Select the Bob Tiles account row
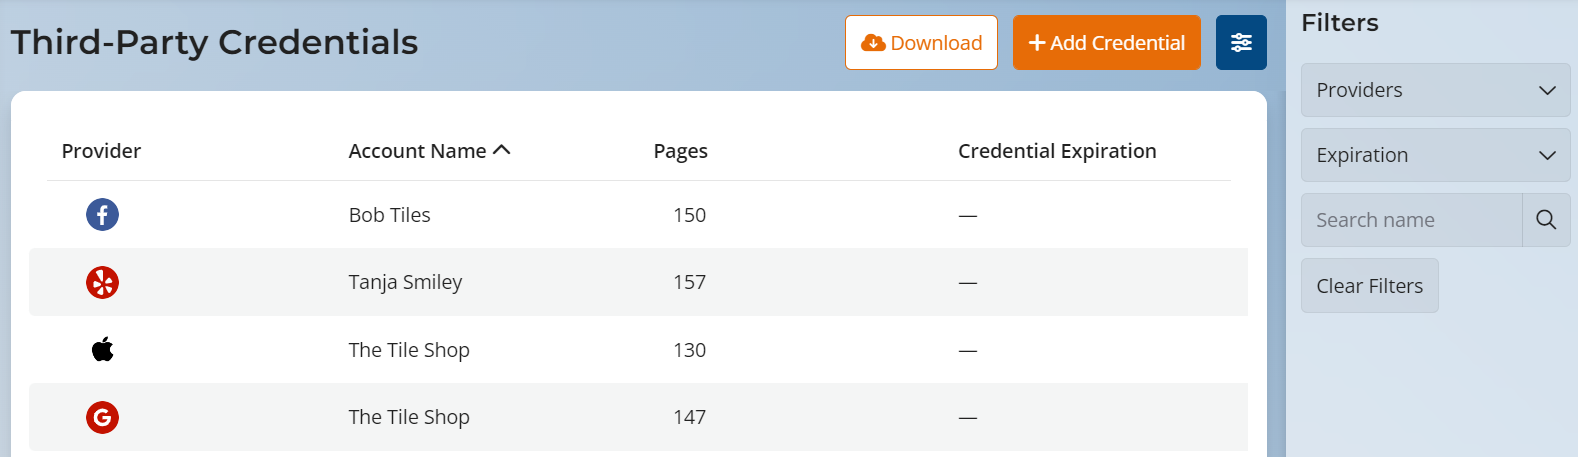Viewport: 1578px width, 457px height. pos(389,215)
